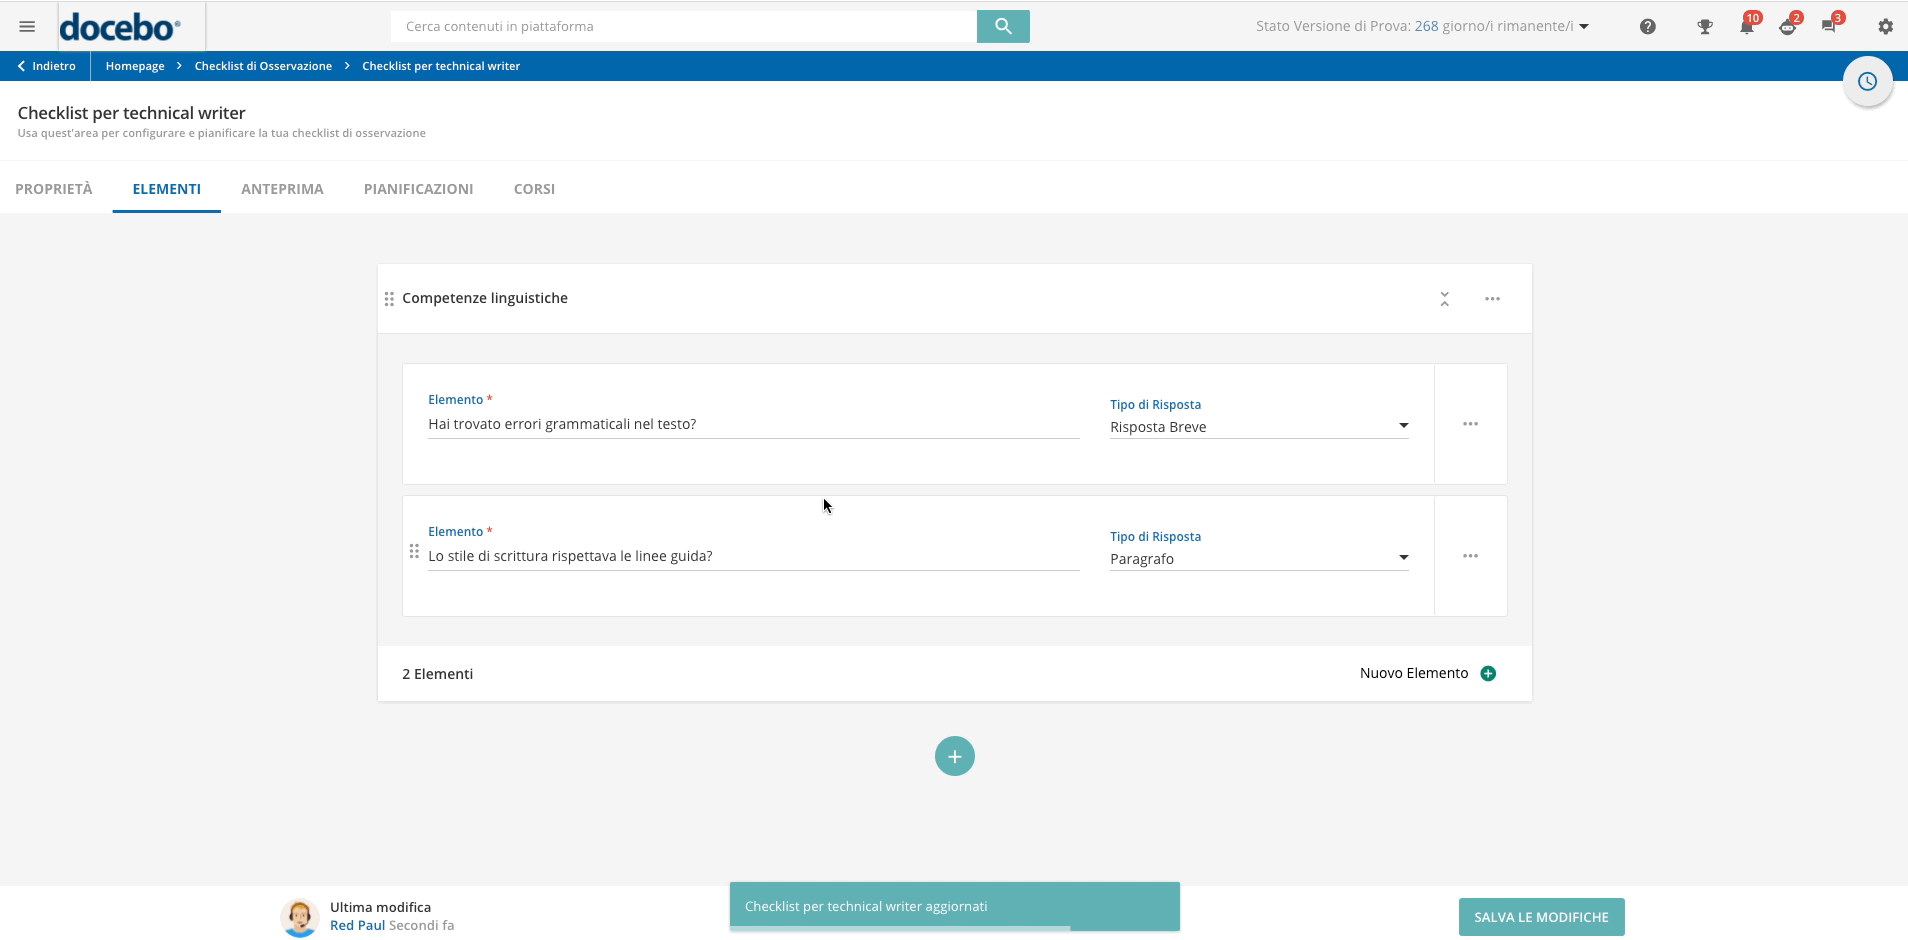Image resolution: width=1908 pixels, height=940 pixels.
Task: Click the clock history floating button
Action: 1867,82
